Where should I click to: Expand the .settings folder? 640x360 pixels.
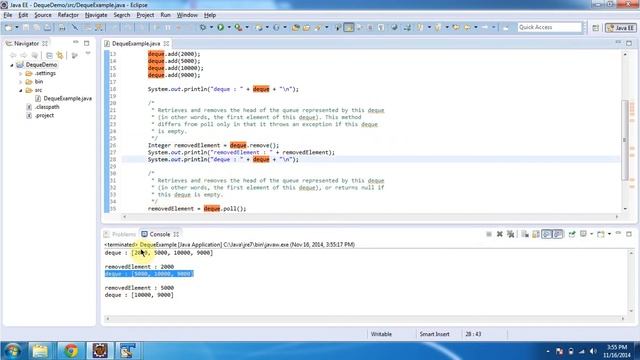coord(20,73)
